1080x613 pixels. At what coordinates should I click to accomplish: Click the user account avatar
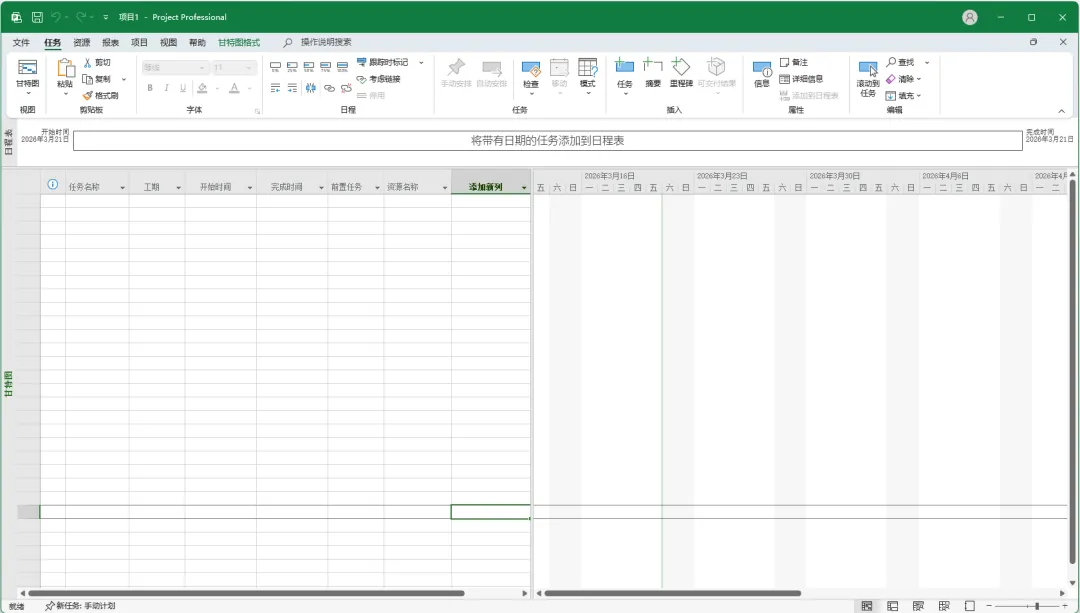point(970,17)
